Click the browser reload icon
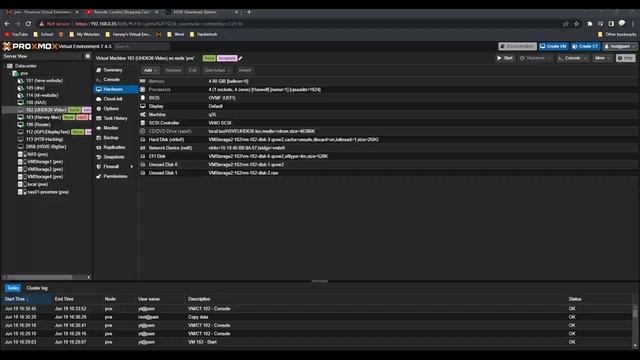The height and width of the screenshot is (360, 640). [x=28, y=24]
